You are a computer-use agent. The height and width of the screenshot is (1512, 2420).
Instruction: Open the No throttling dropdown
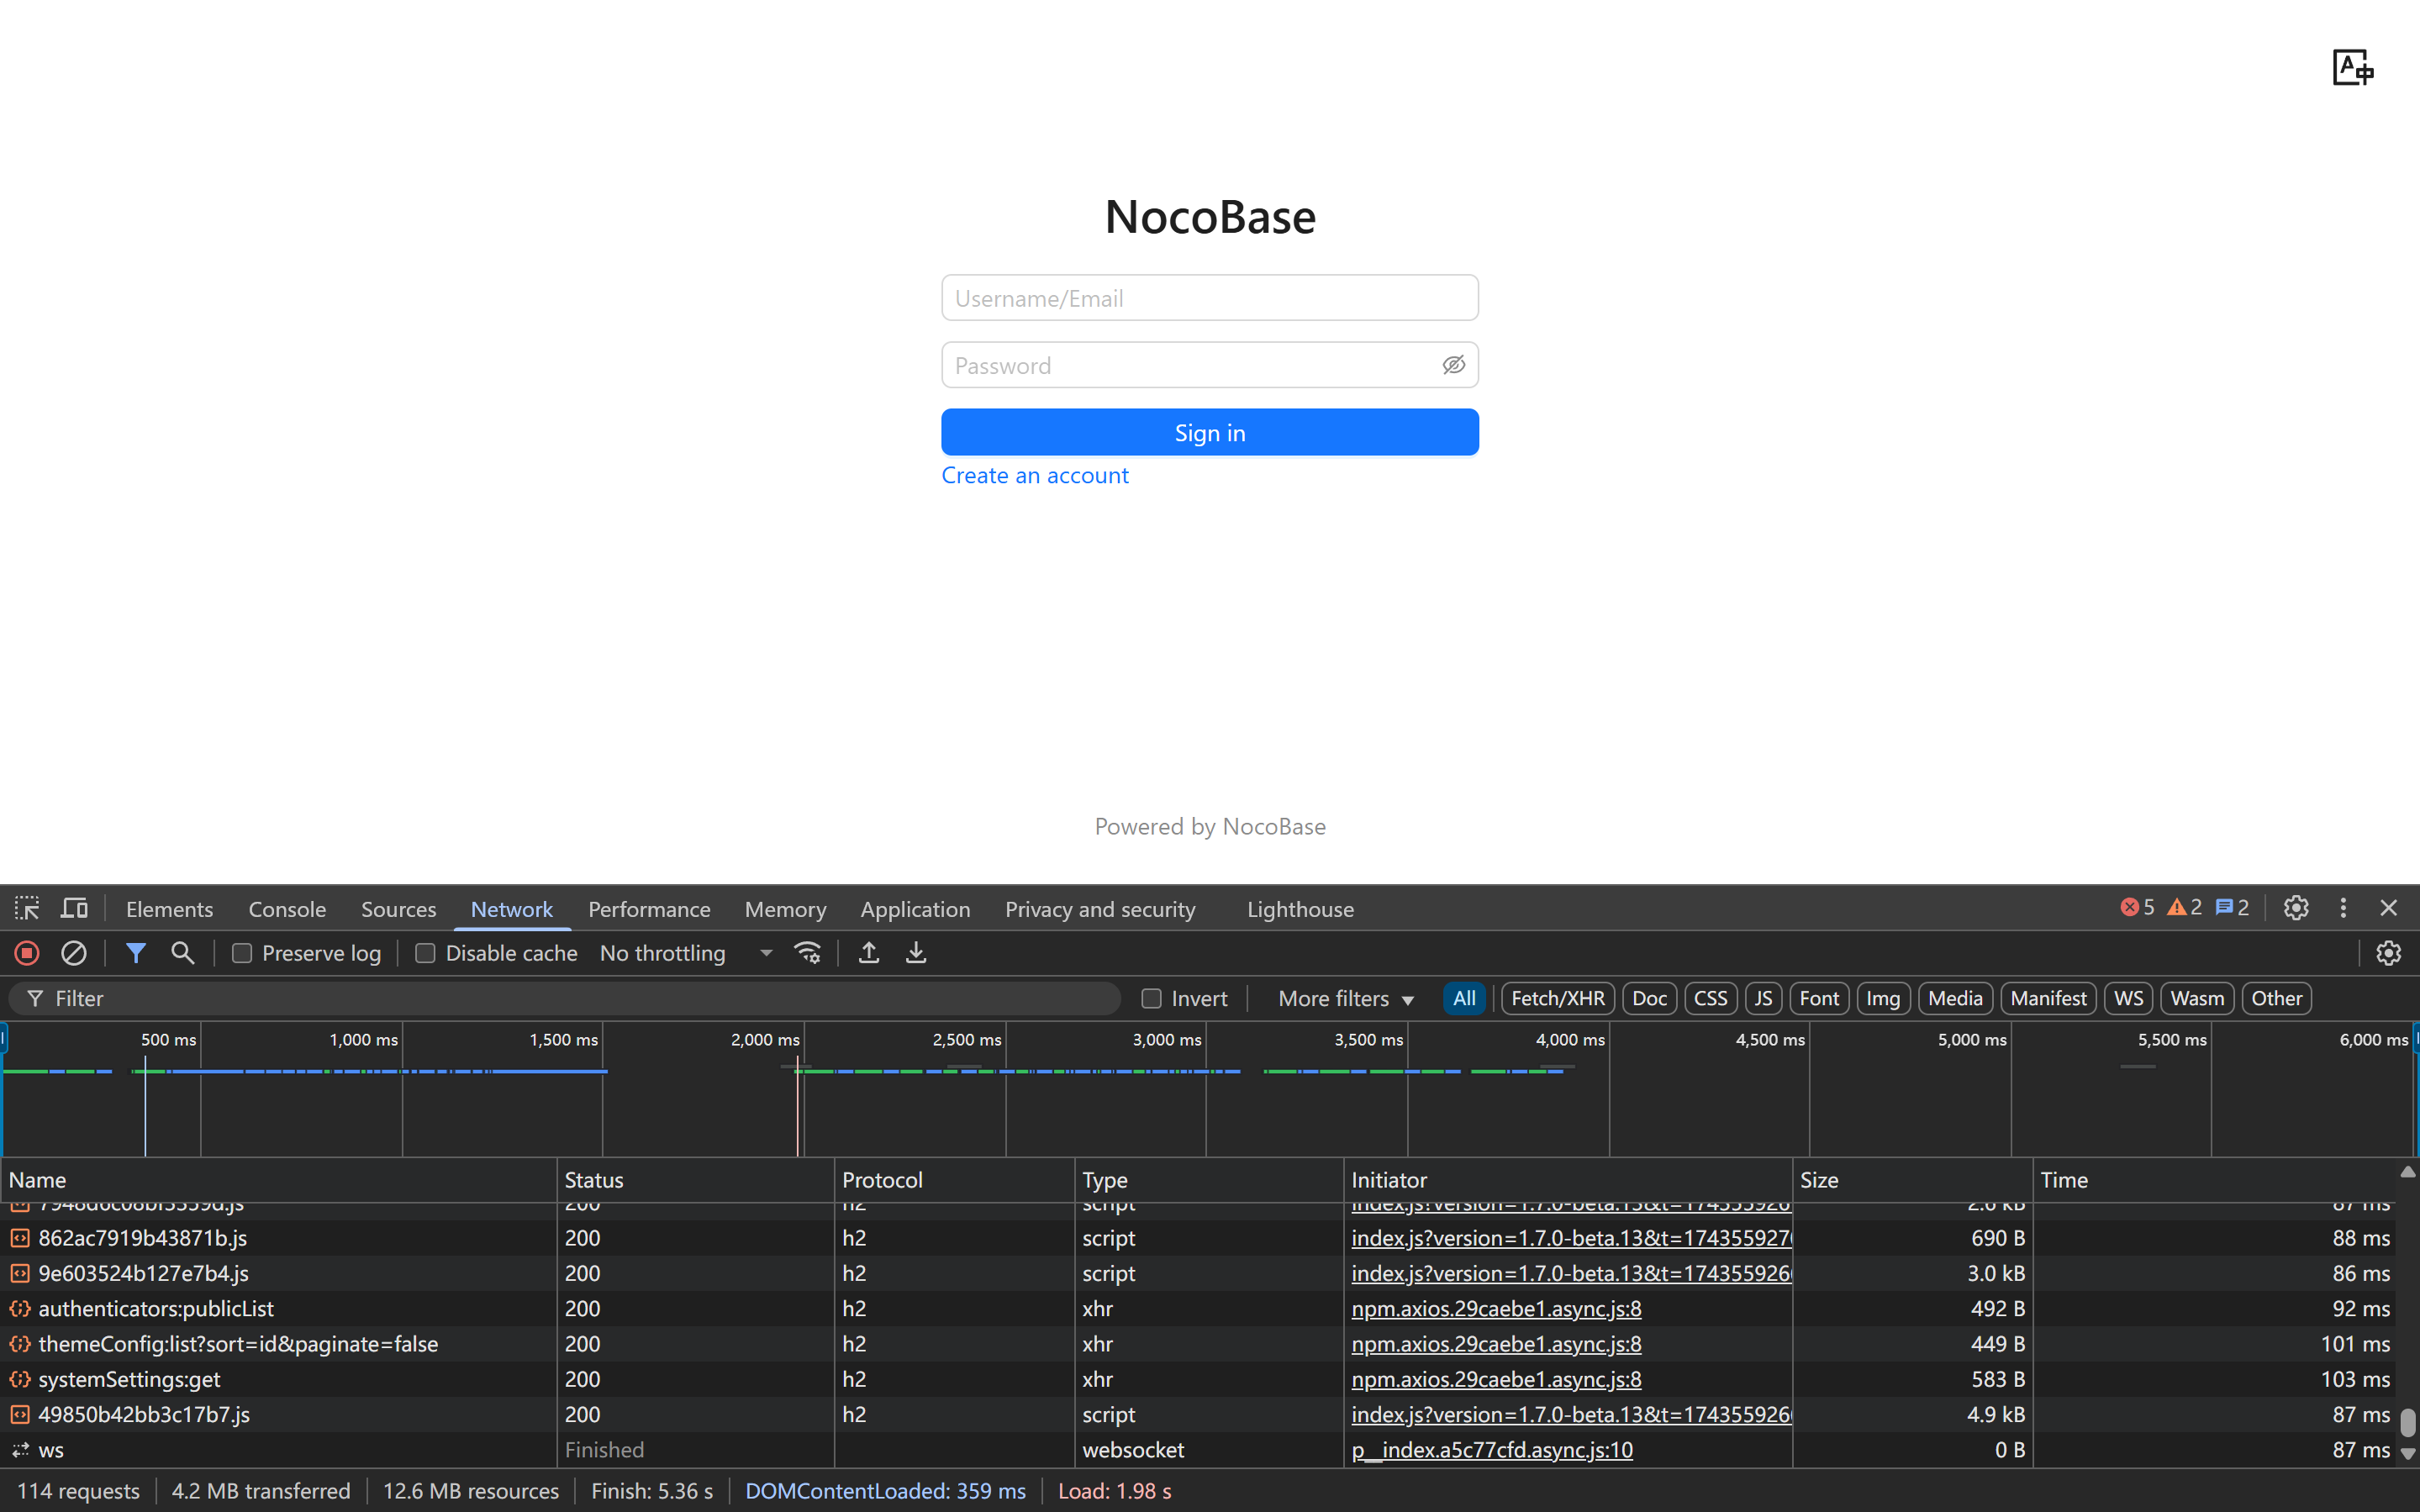tap(686, 953)
